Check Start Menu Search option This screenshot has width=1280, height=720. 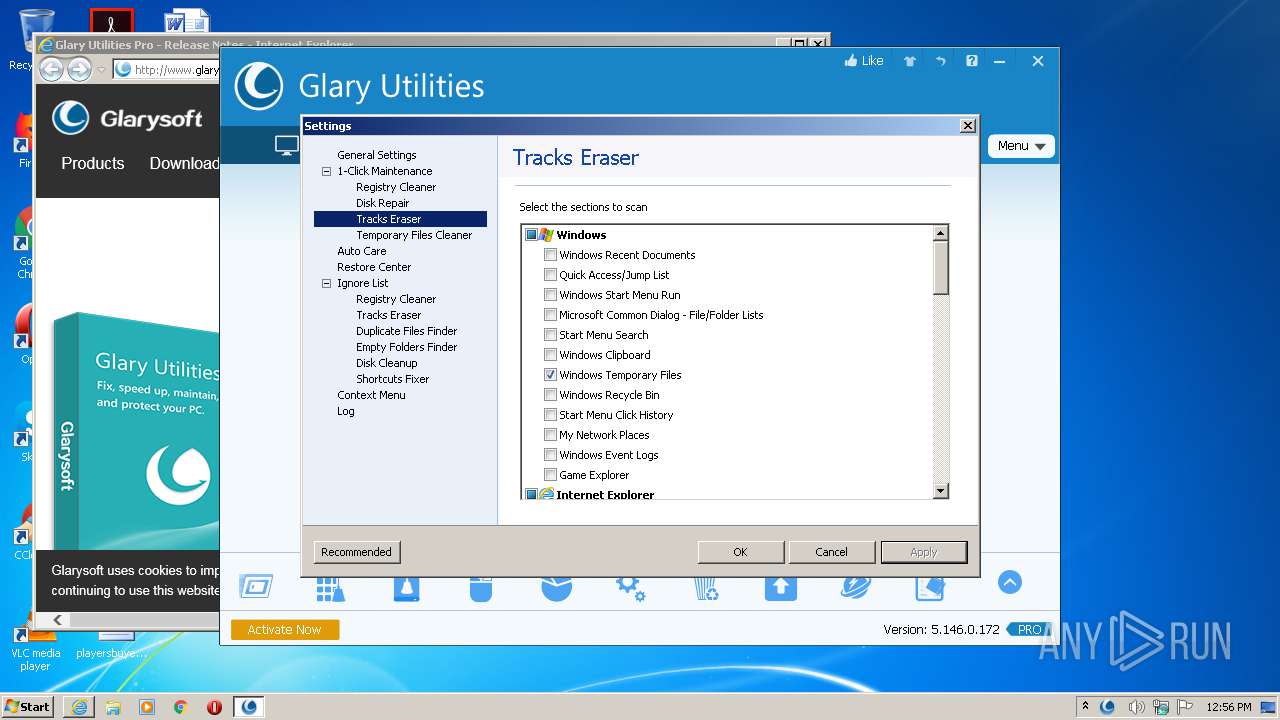[550, 335]
